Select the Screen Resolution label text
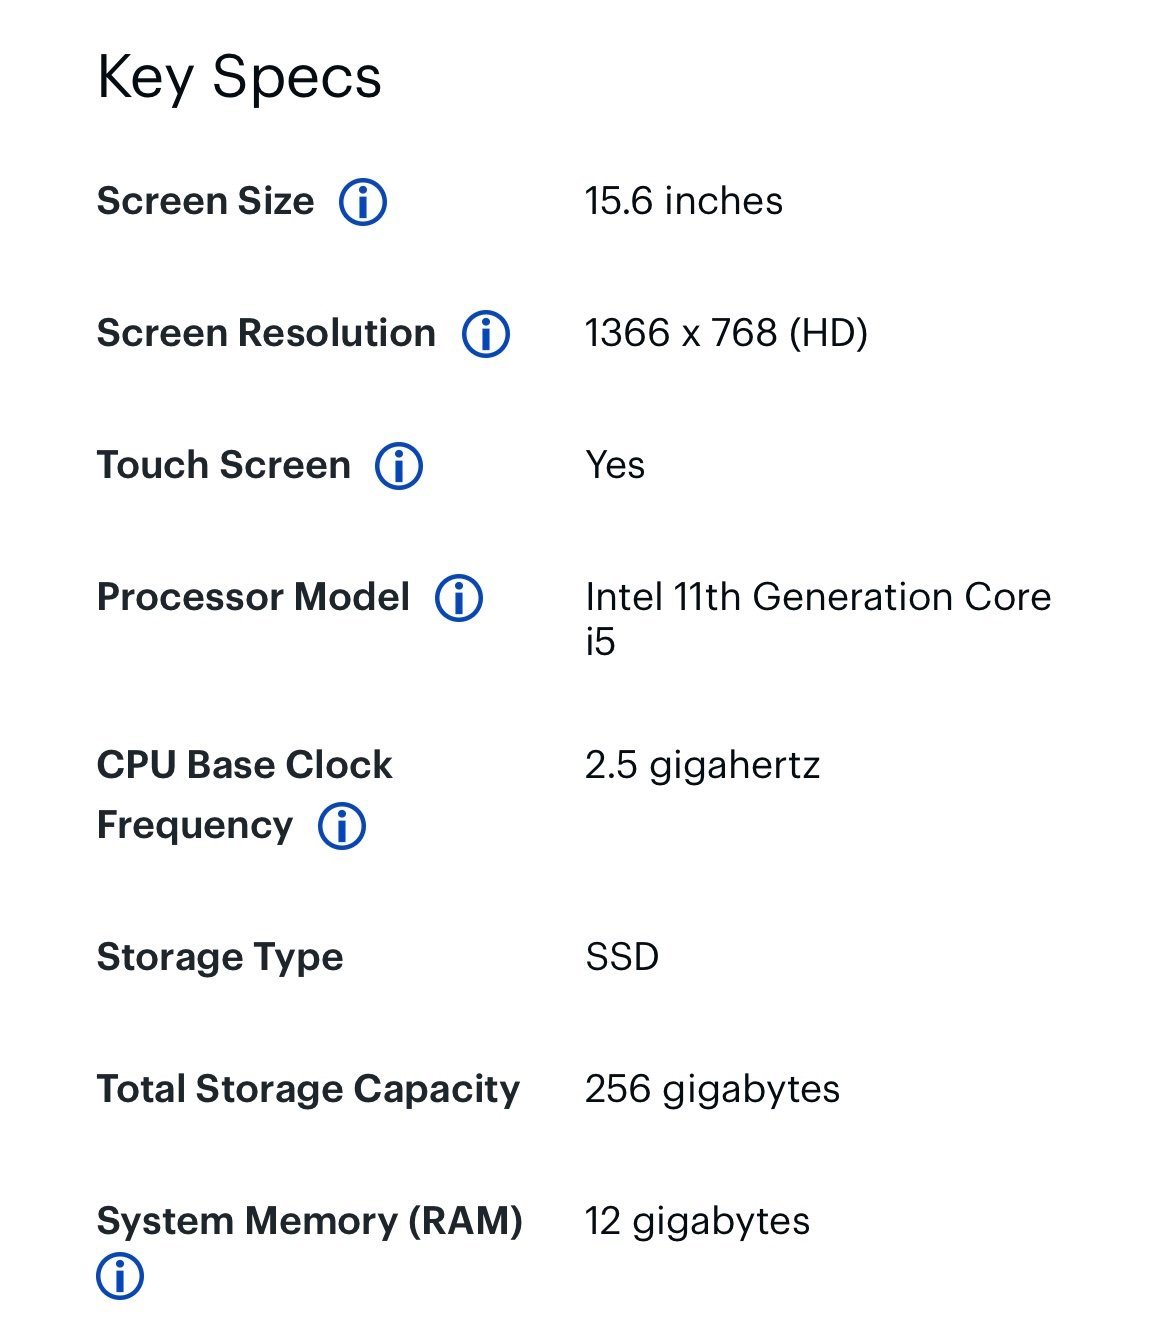The height and width of the screenshot is (1340, 1170). coord(266,333)
